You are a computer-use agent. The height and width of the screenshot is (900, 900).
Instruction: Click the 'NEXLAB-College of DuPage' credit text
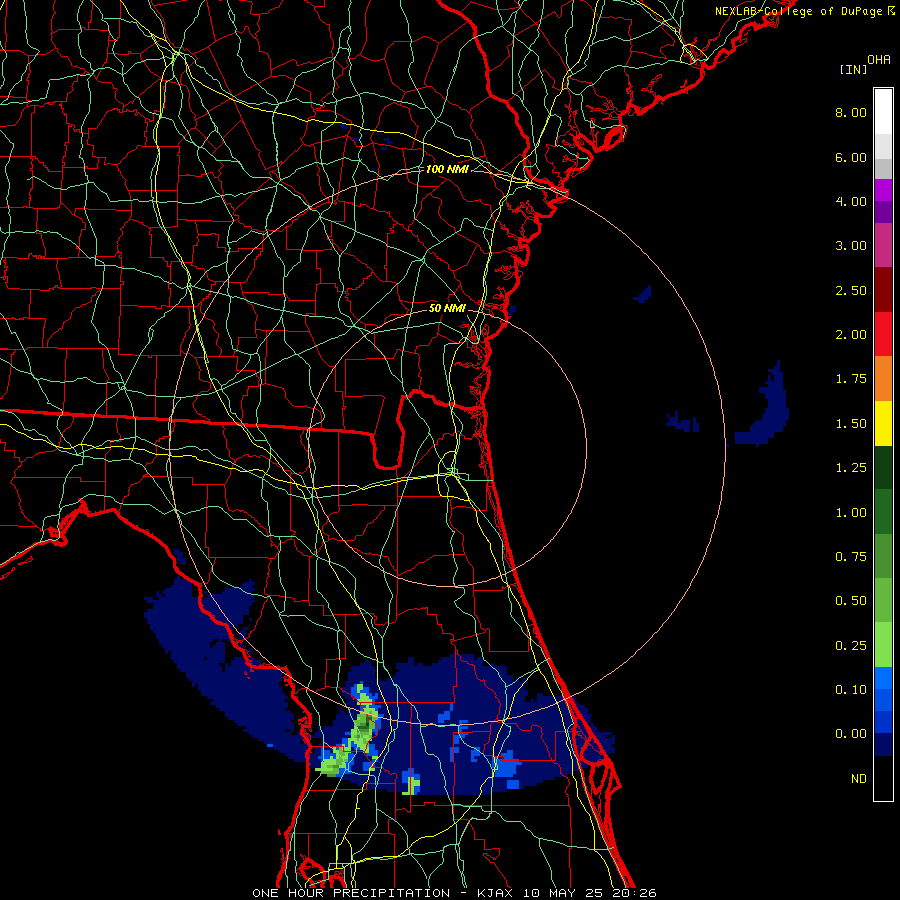(798, 11)
